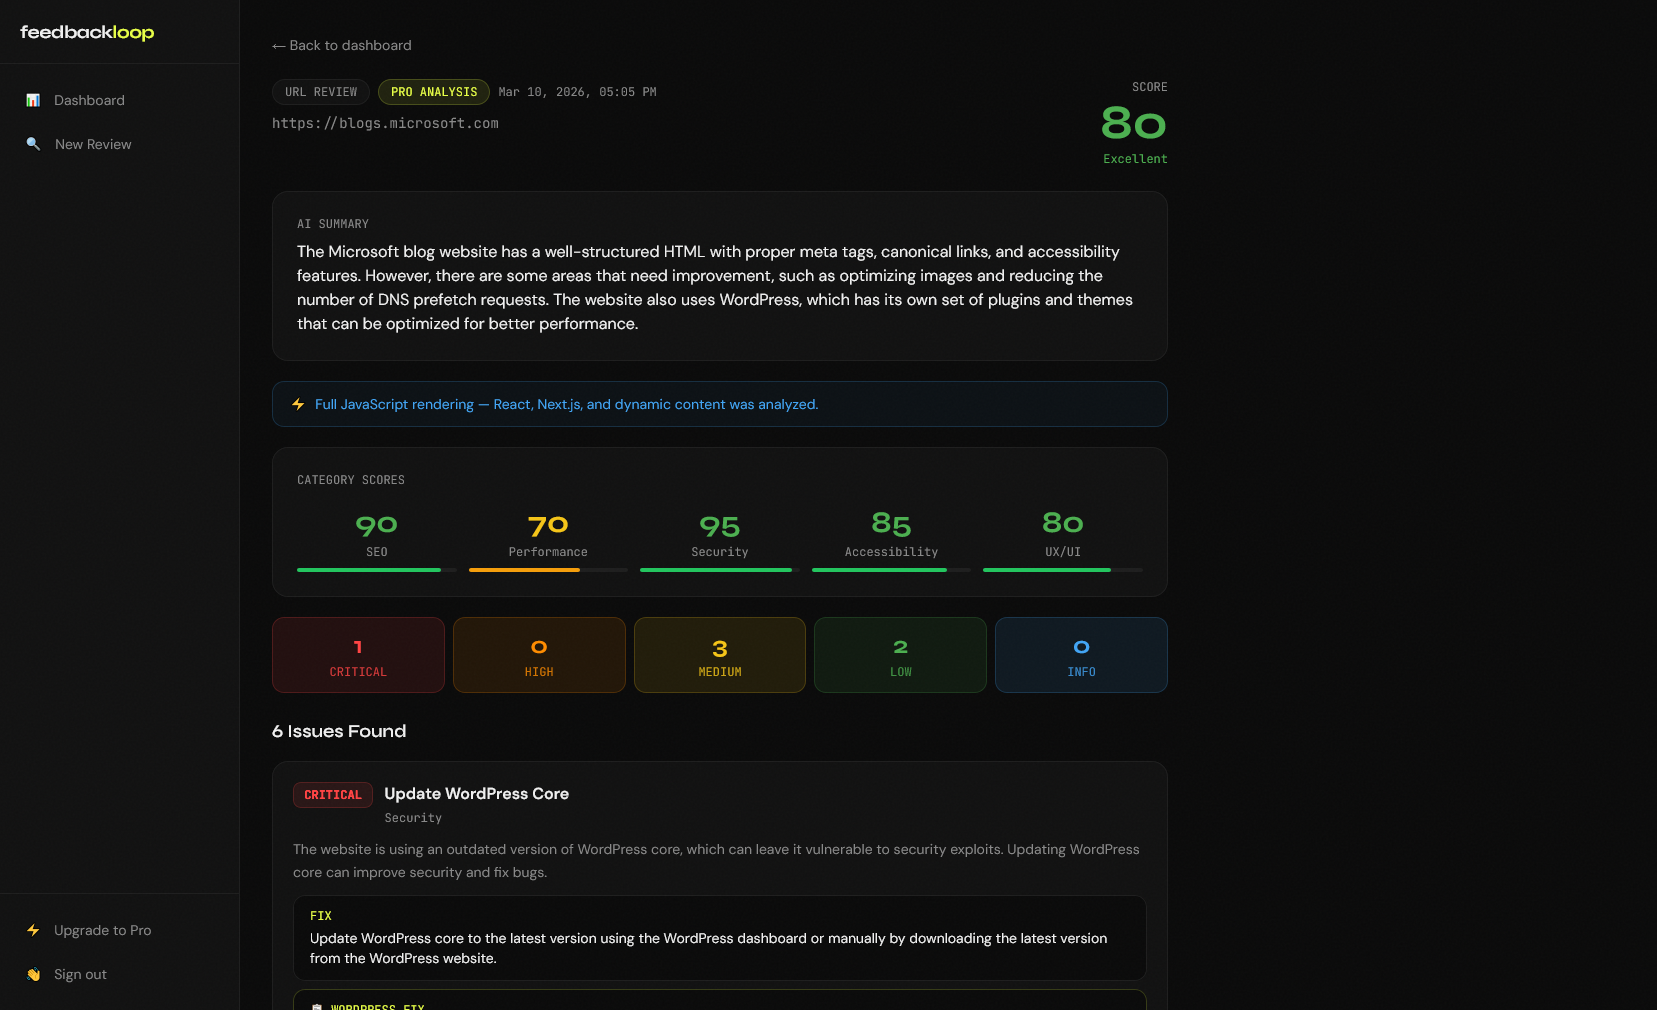Click the URL REVIEW badge
This screenshot has height=1010, width=1657.
(x=321, y=92)
